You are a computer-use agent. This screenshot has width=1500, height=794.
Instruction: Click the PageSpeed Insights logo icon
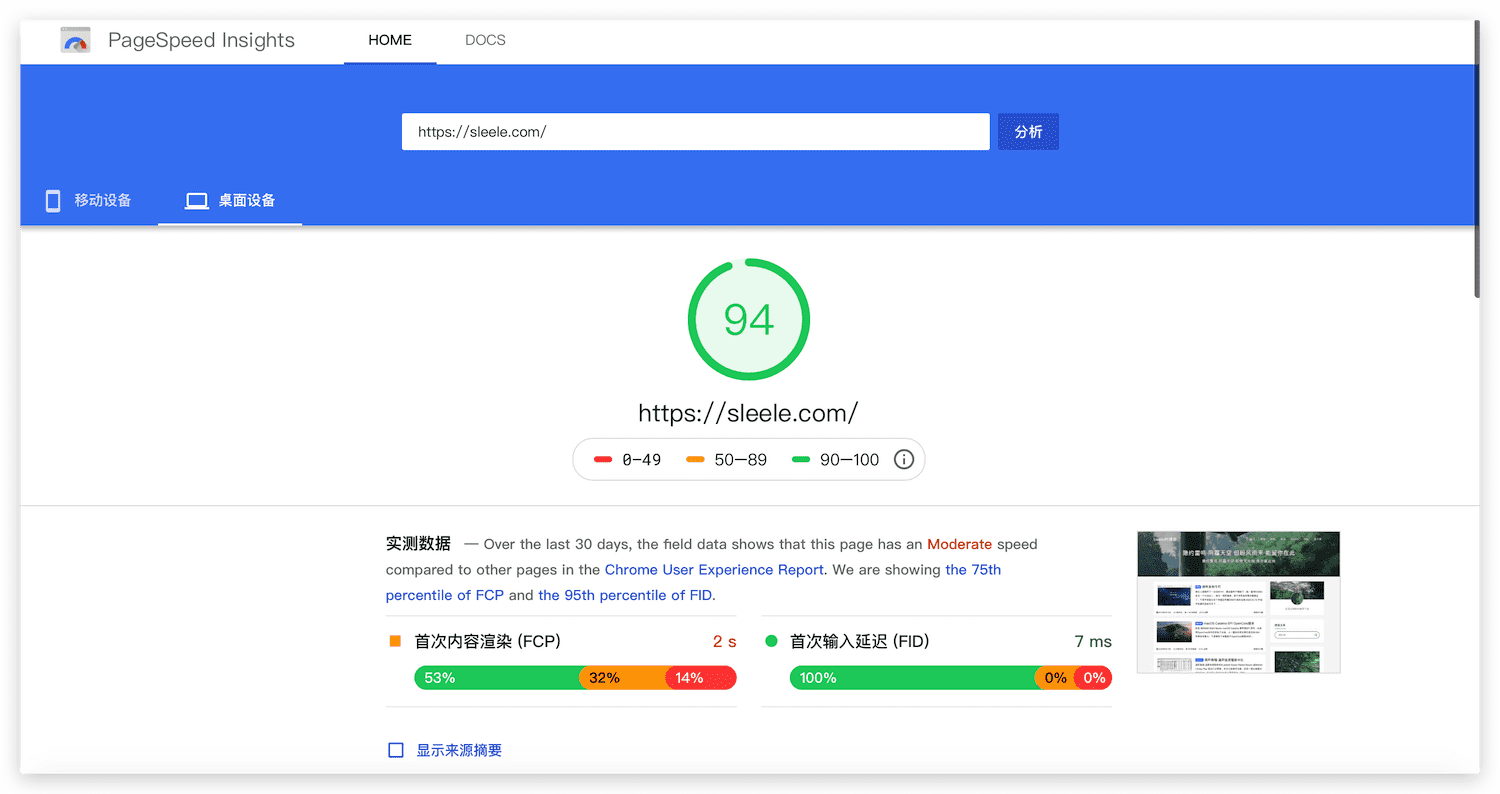tap(76, 40)
